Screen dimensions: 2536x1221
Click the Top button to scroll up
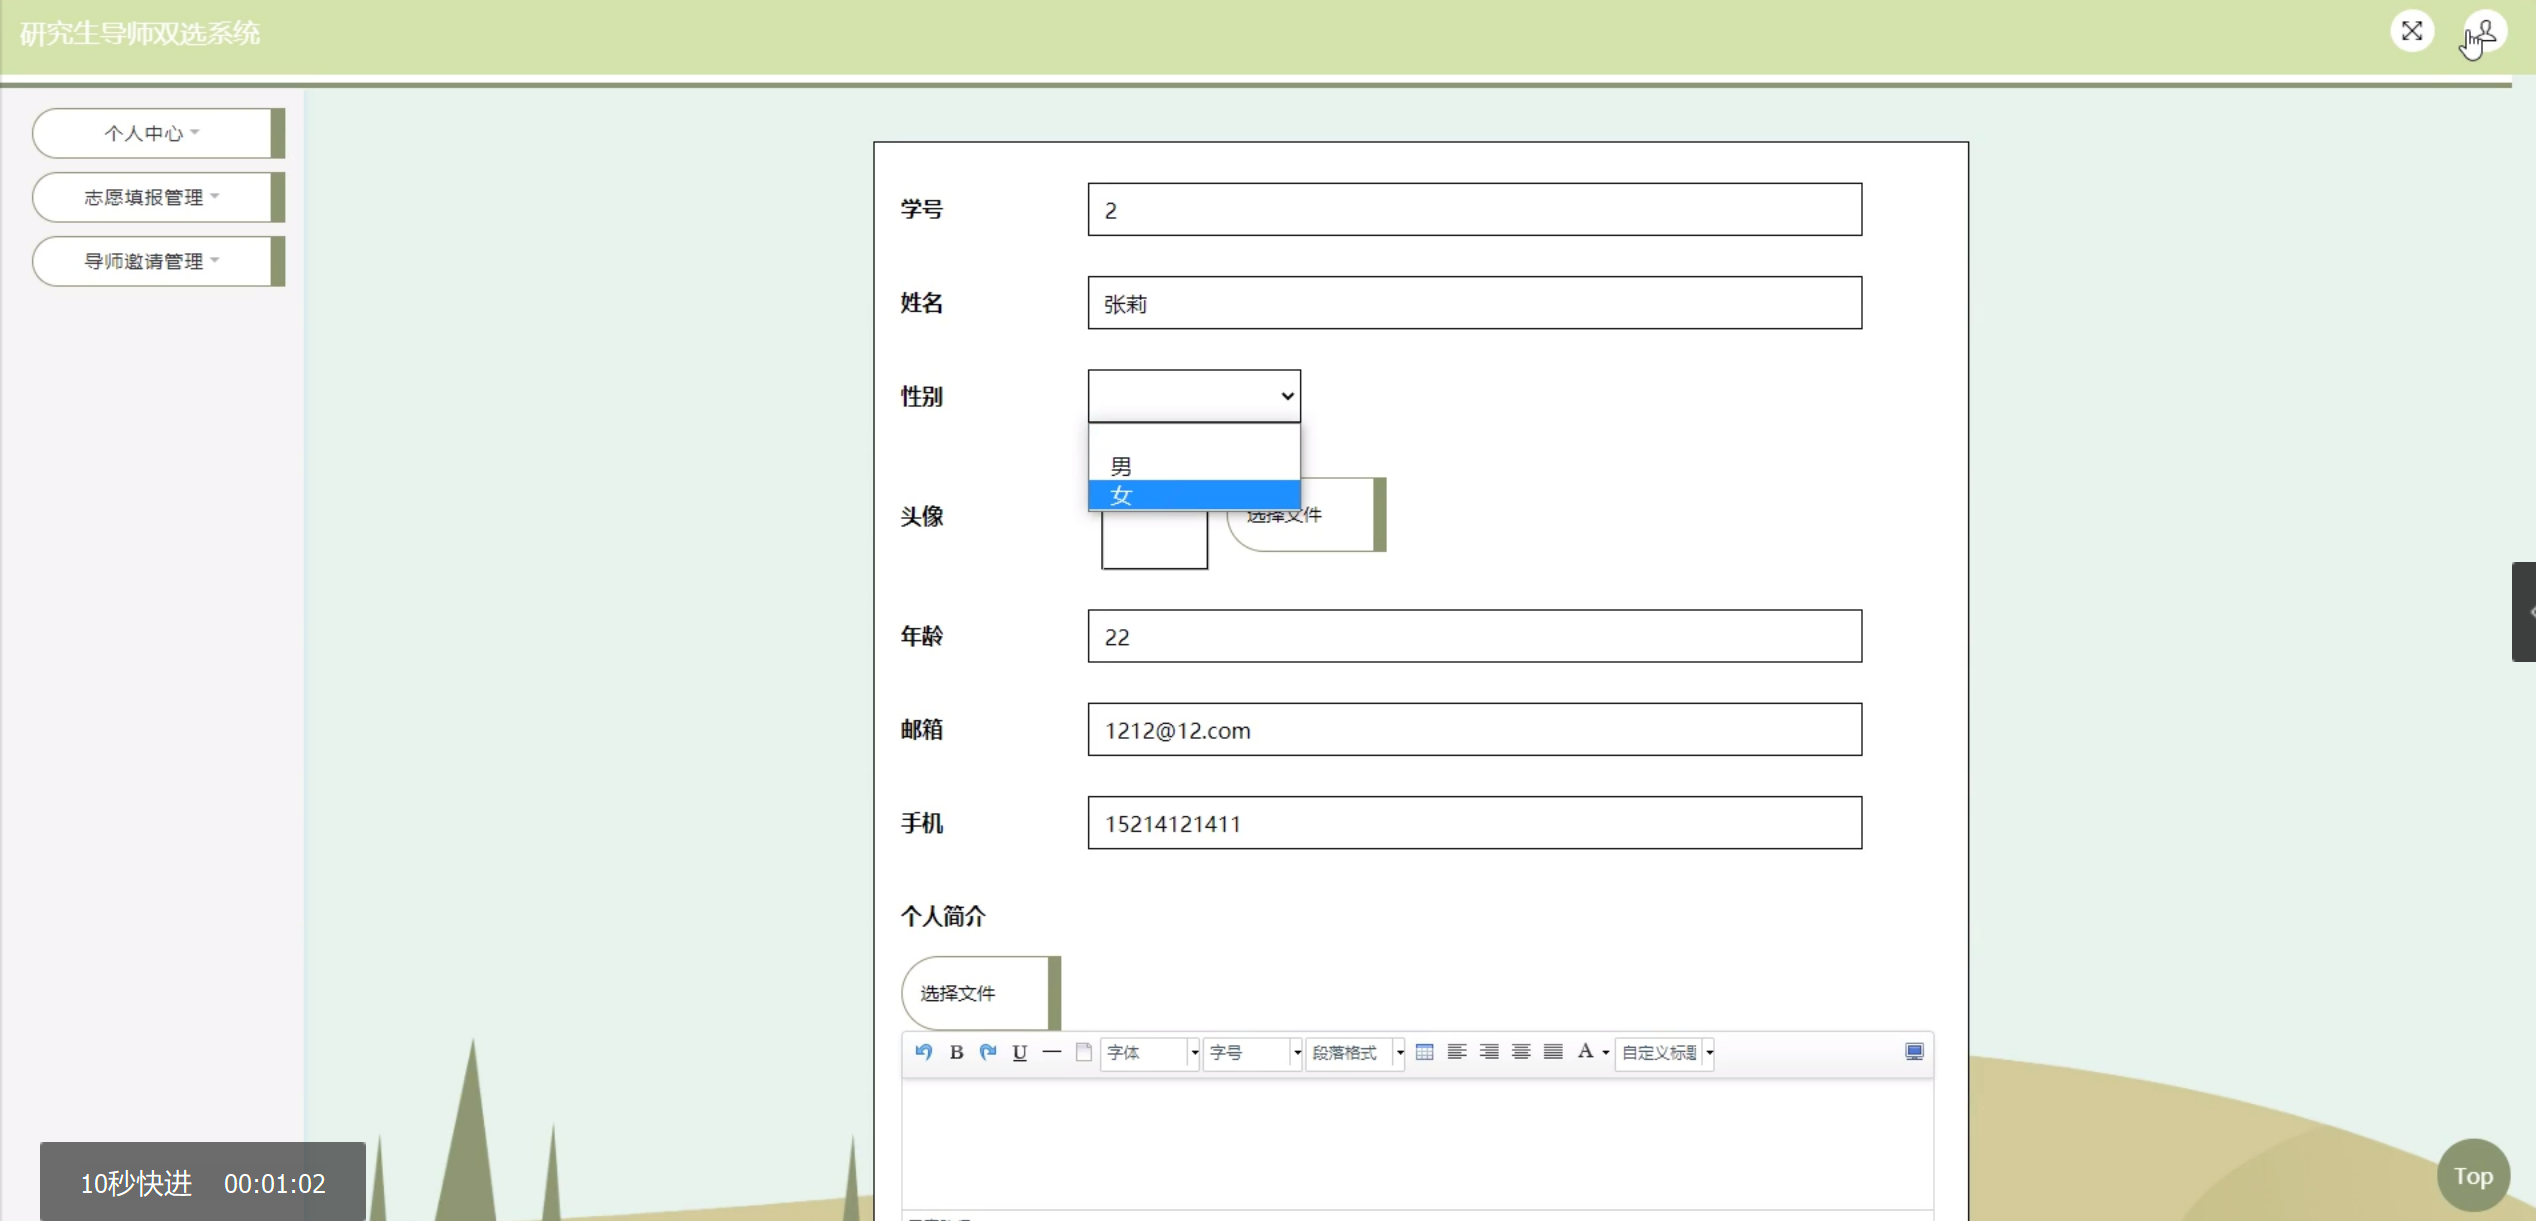click(2472, 1176)
